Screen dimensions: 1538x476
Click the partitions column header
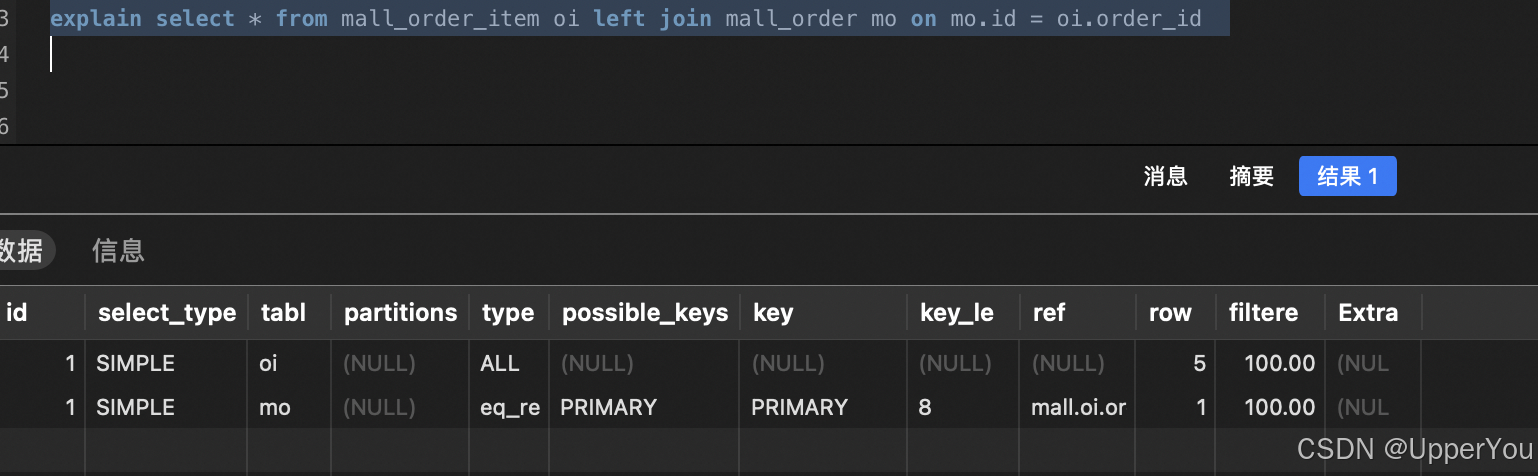[x=400, y=313]
